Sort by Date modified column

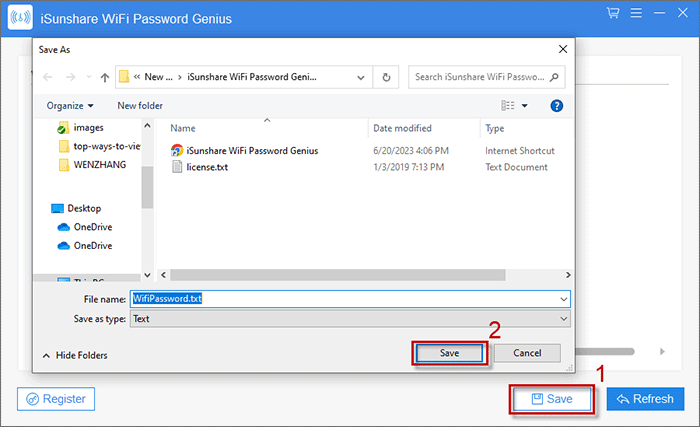pyautogui.click(x=402, y=128)
